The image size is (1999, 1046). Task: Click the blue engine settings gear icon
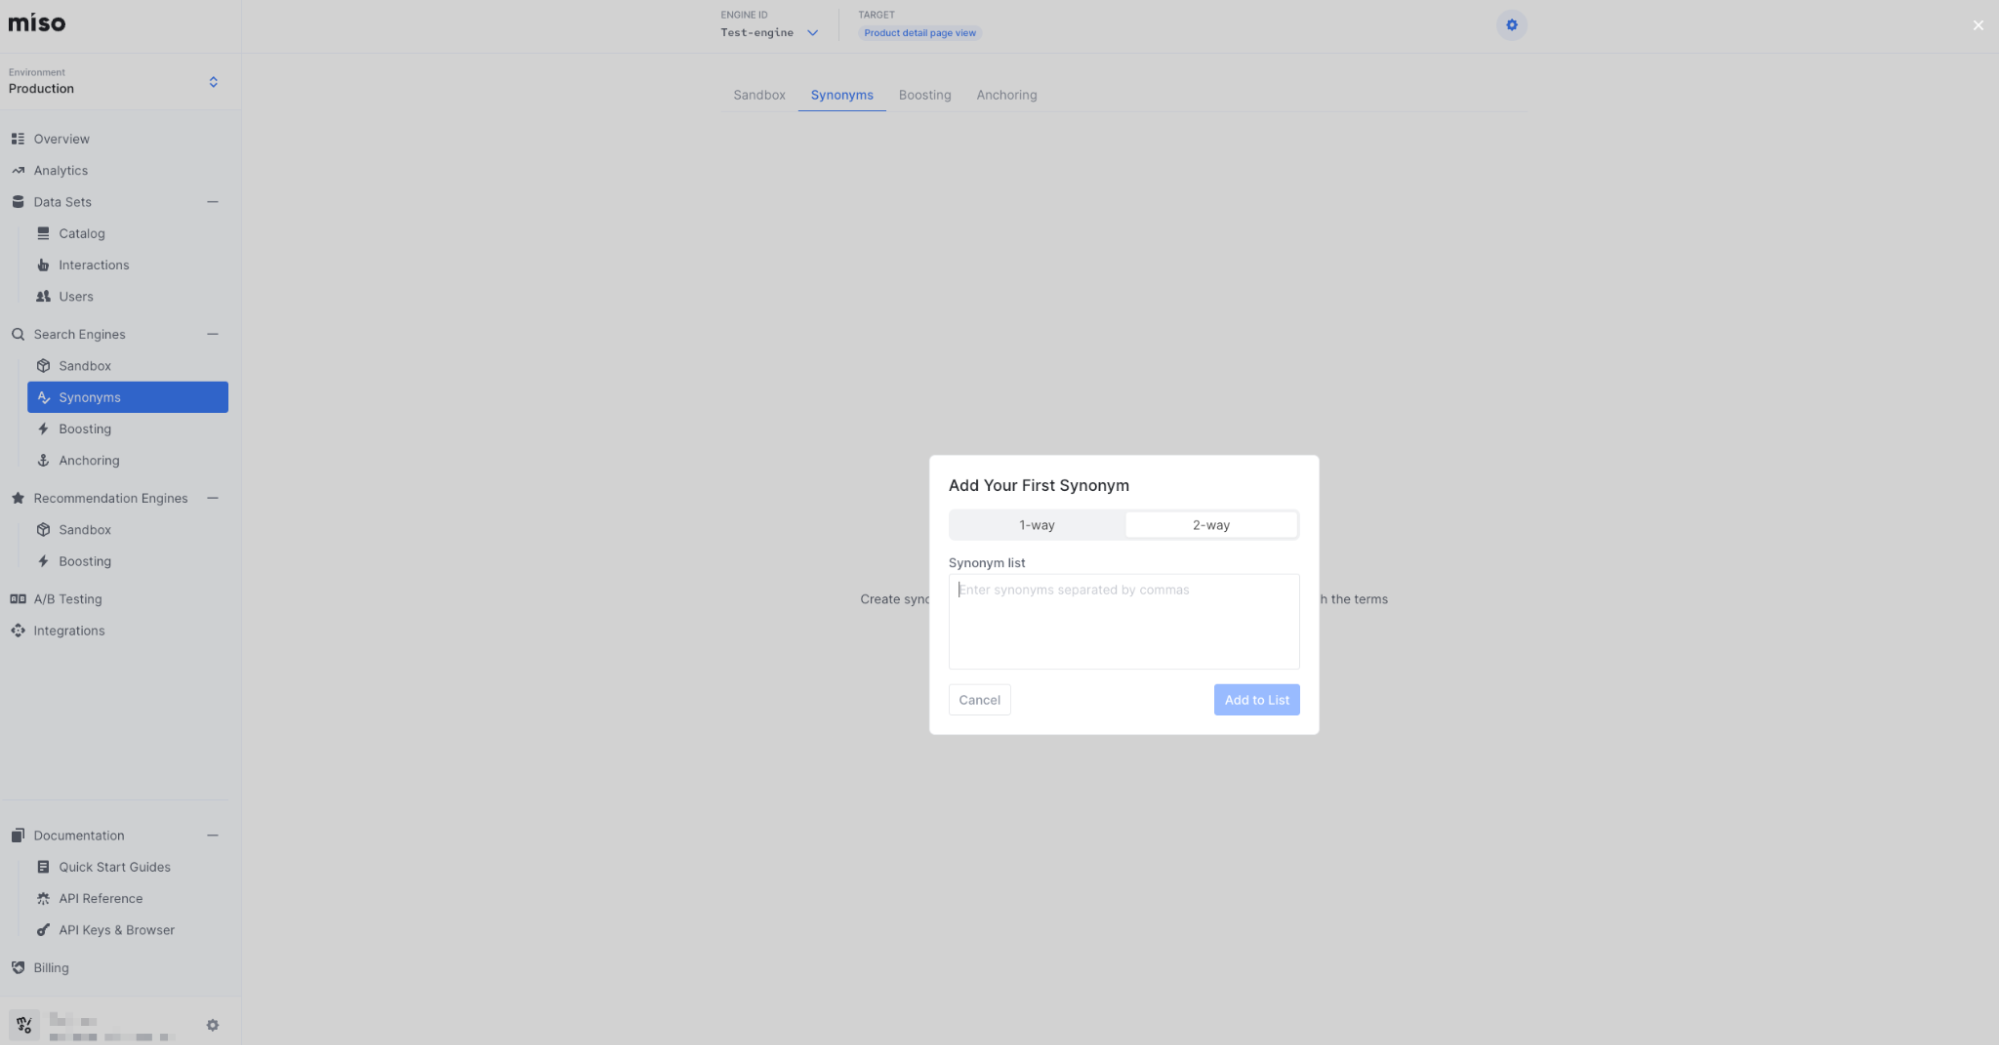pyautogui.click(x=1511, y=25)
